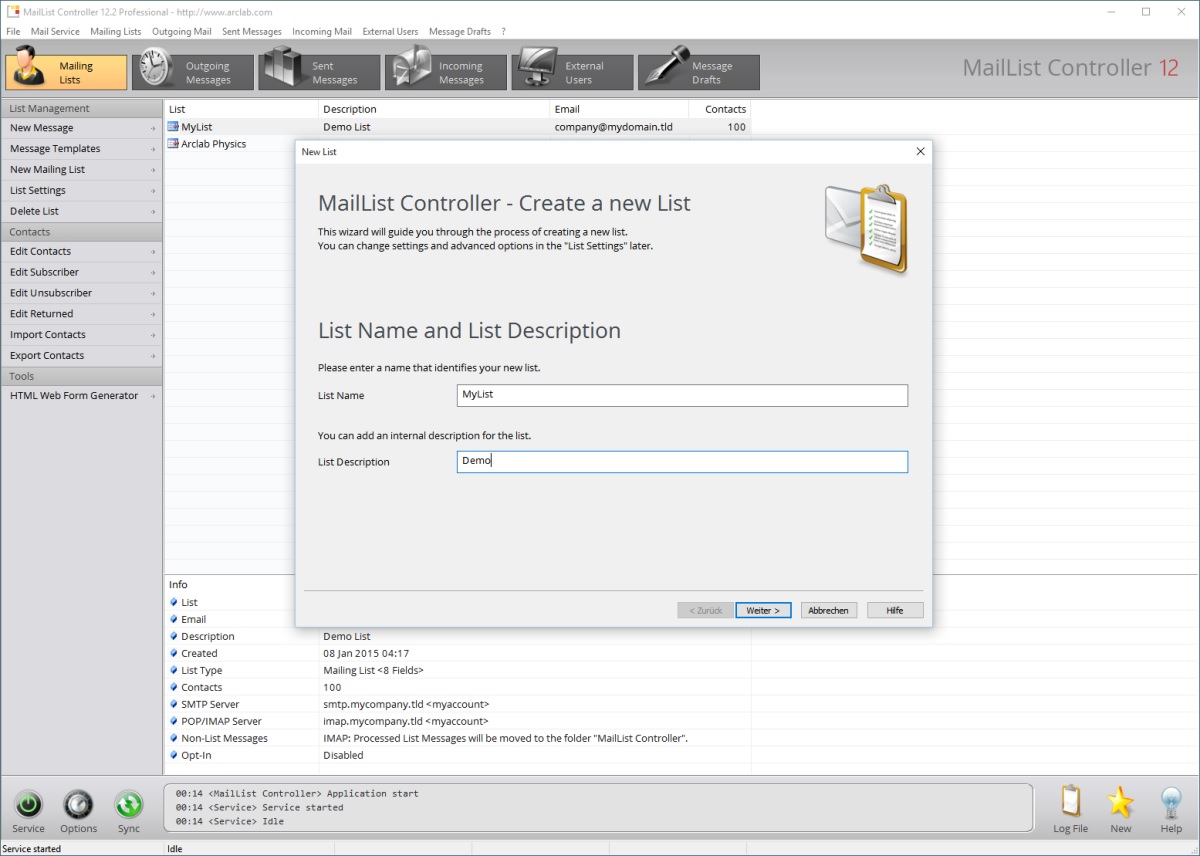Expand HTML Web Form Generator entry
Screen dimensions: 1200x856
coord(82,396)
